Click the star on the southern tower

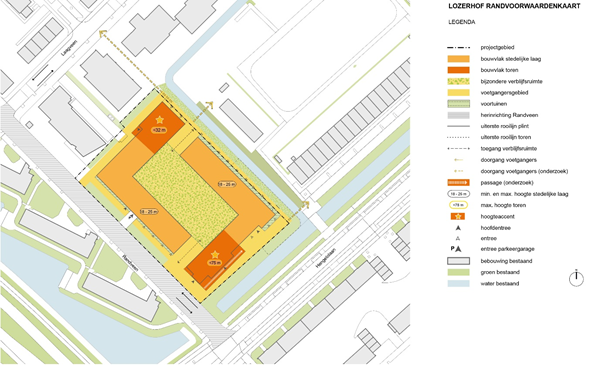214,254
